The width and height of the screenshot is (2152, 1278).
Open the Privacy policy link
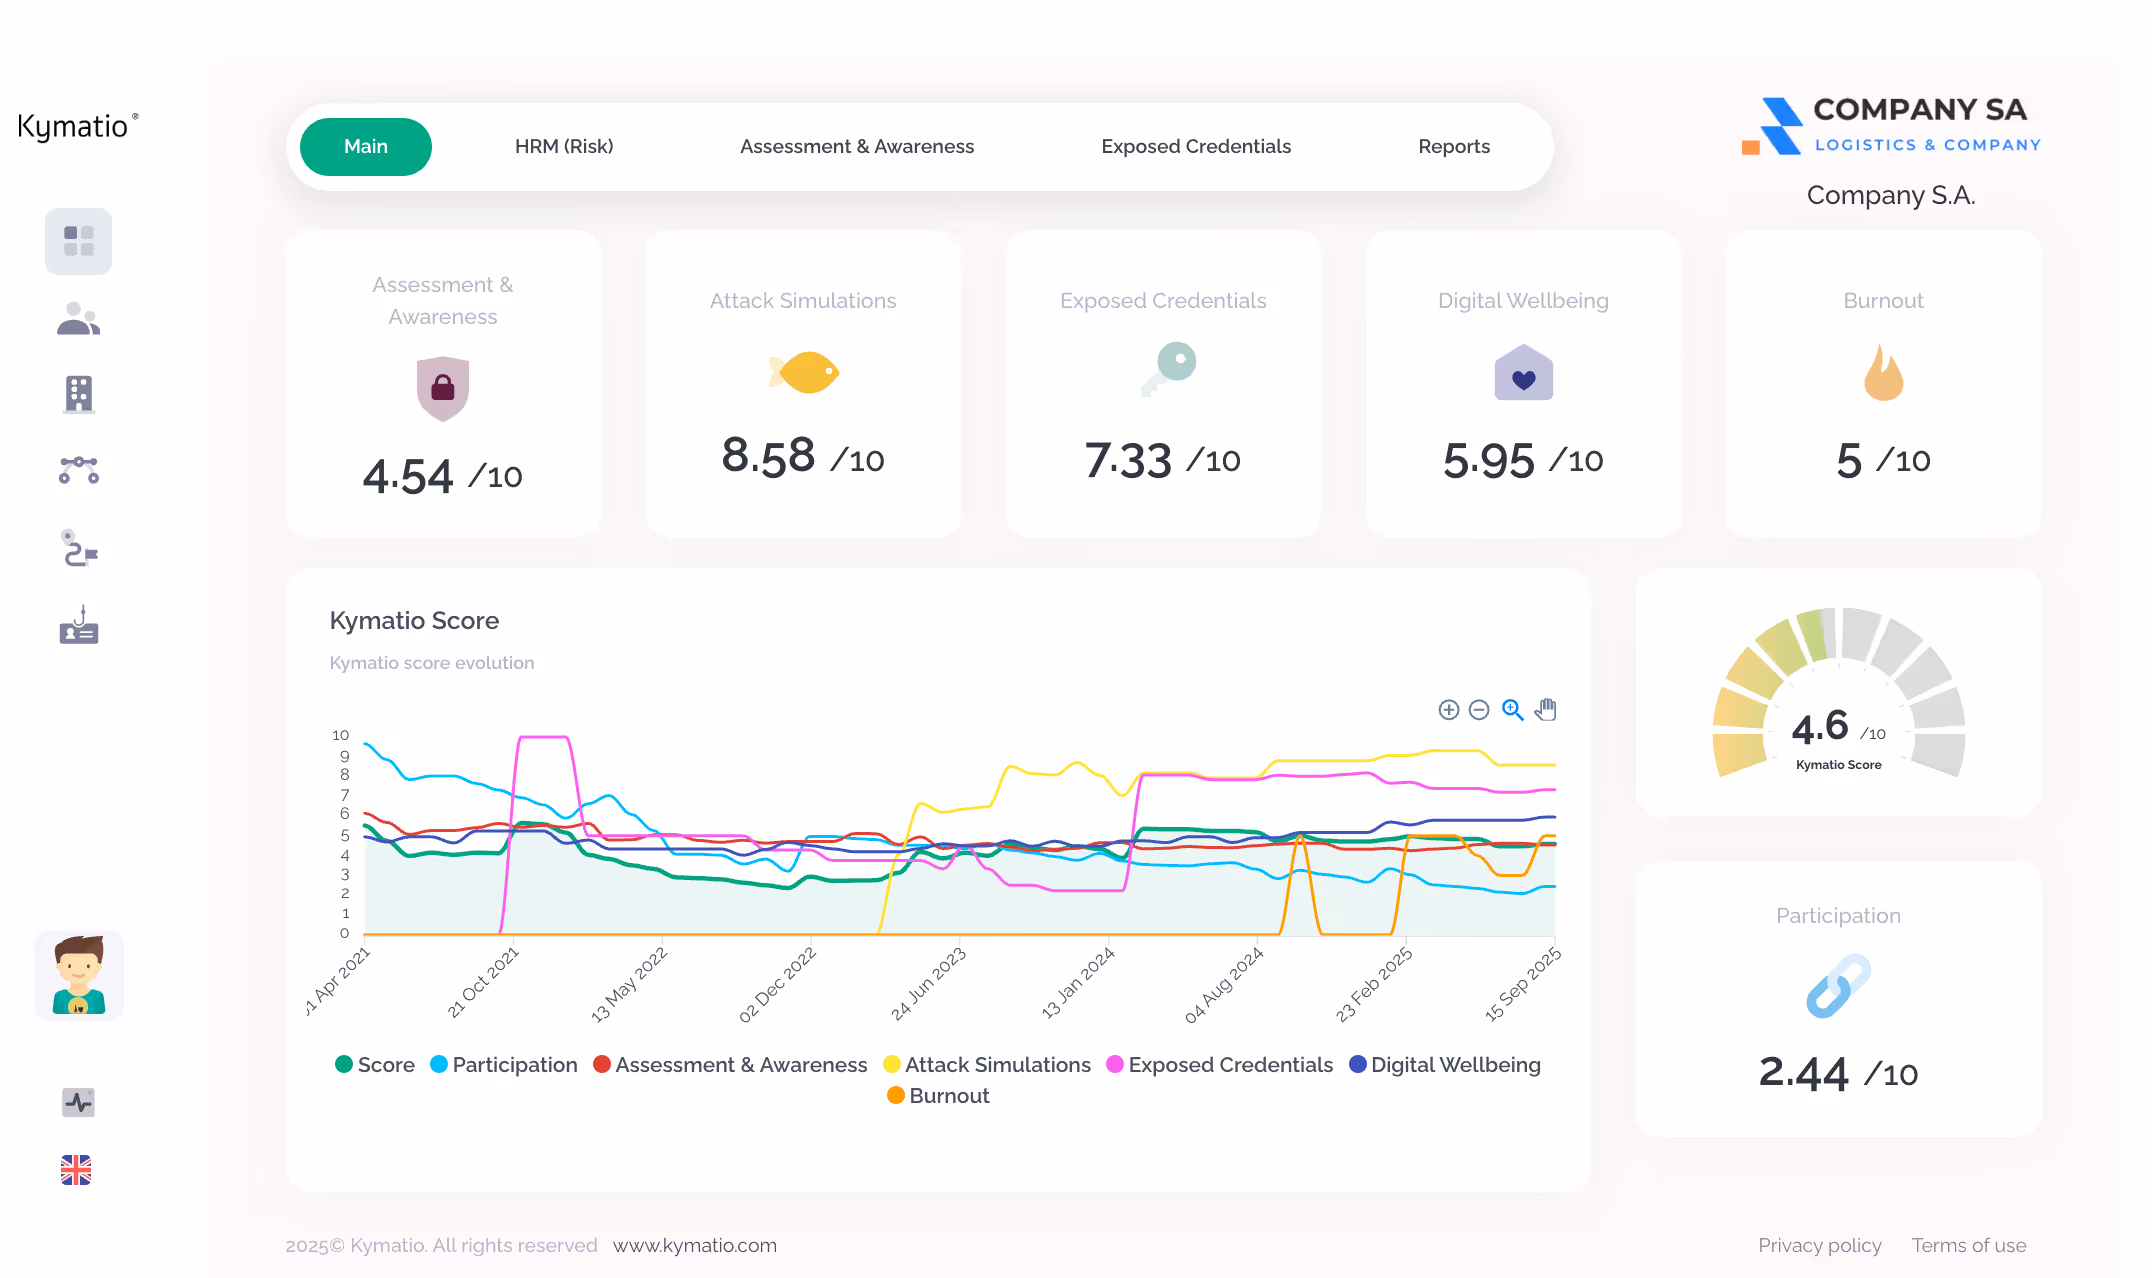point(1819,1245)
